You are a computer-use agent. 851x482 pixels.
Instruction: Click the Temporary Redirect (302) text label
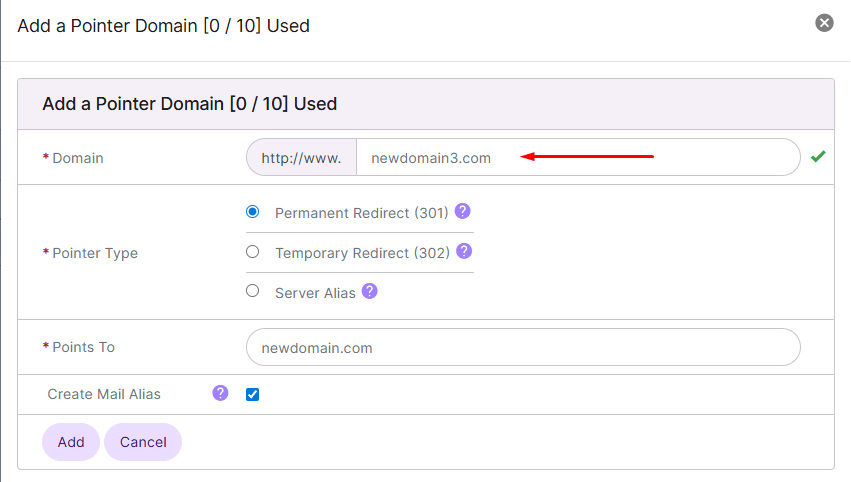coord(363,253)
